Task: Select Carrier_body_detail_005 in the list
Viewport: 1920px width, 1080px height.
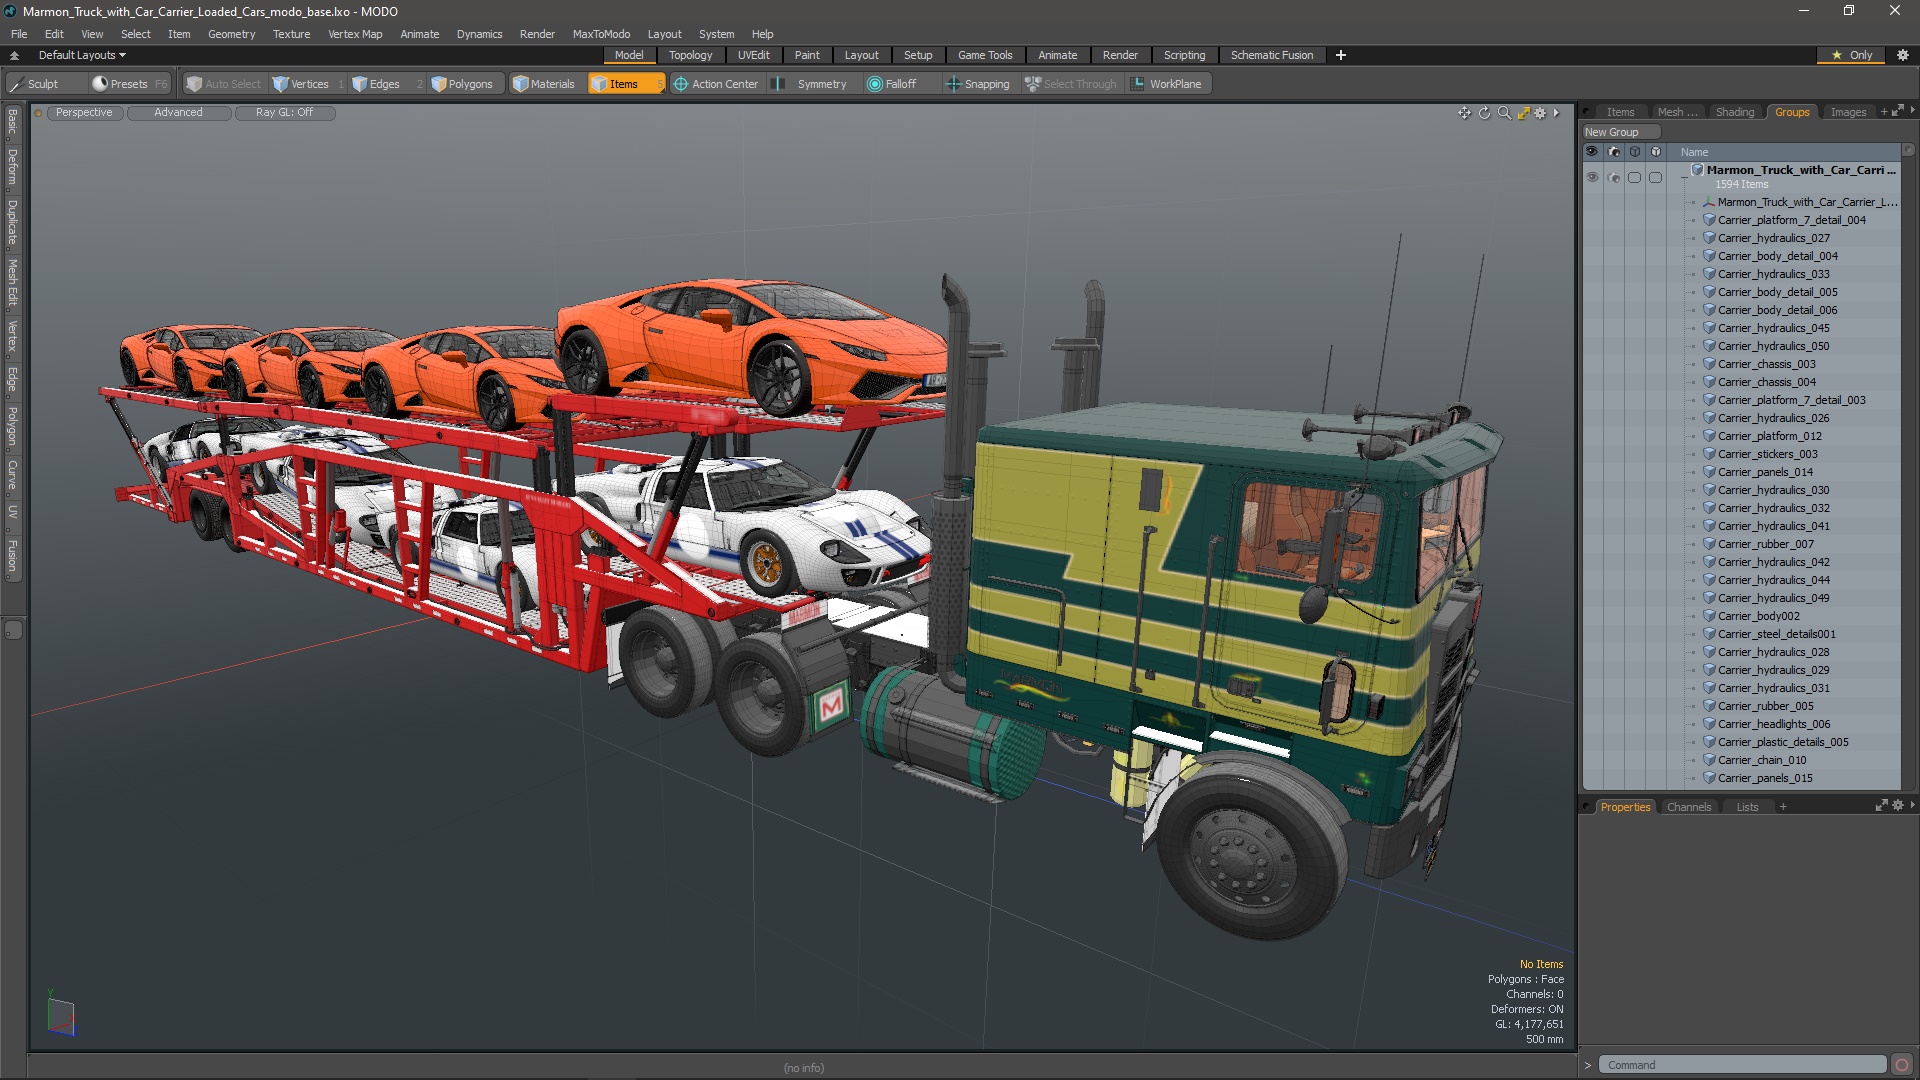Action: pyautogui.click(x=1777, y=292)
